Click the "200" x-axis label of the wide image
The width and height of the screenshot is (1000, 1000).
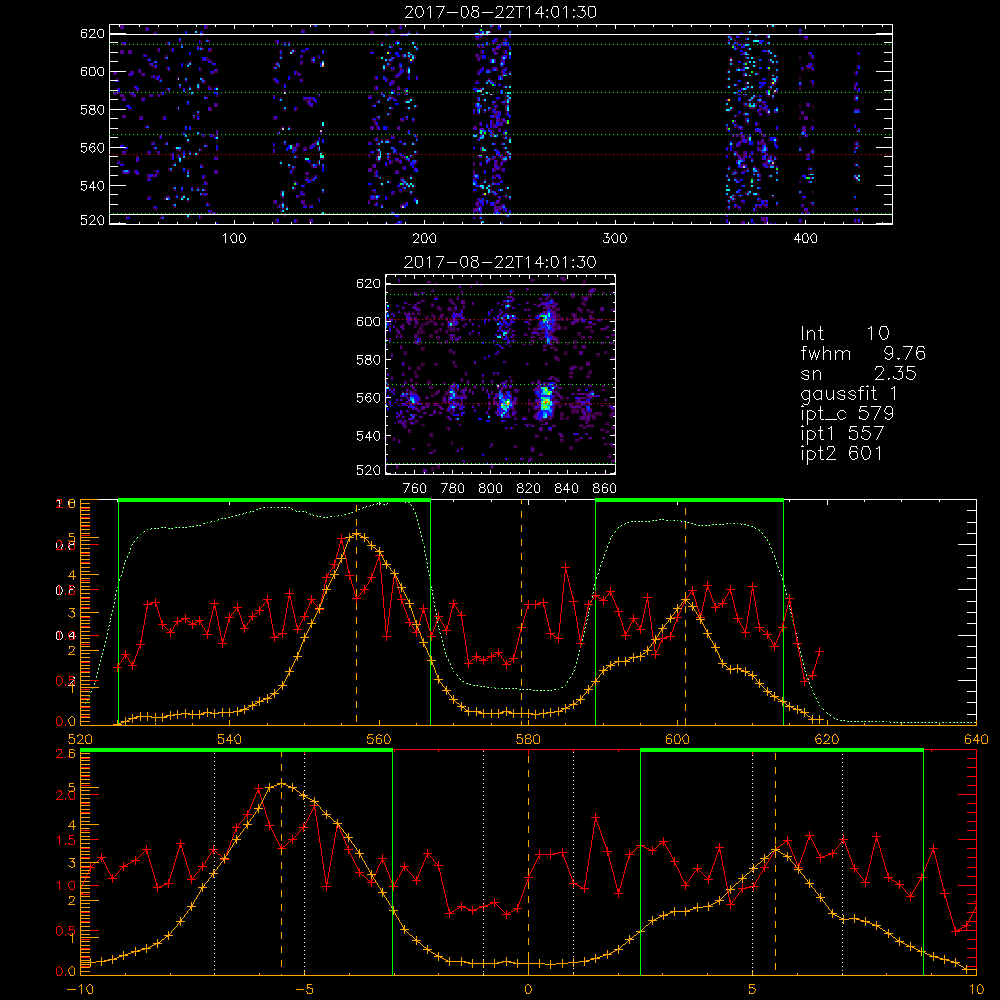(x=424, y=239)
